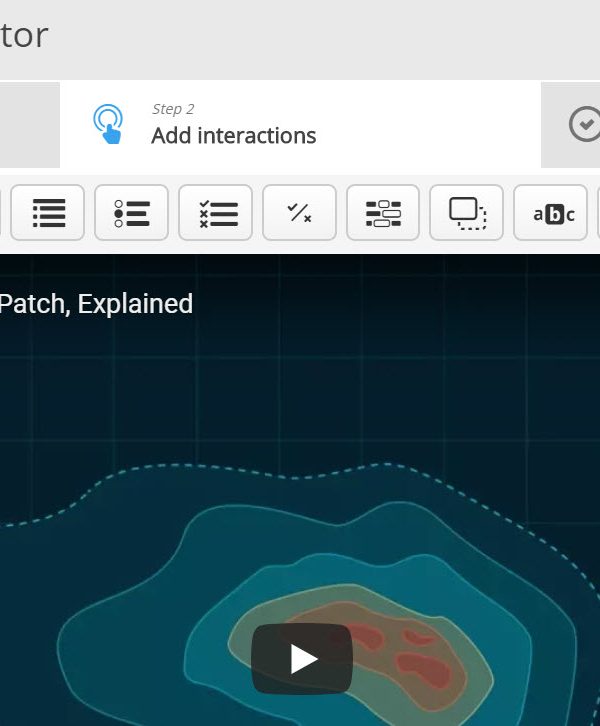Viewport: 600px width, 726px height.
Task: Add a Fill in the Blanks interaction
Action: pyautogui.click(x=383, y=213)
